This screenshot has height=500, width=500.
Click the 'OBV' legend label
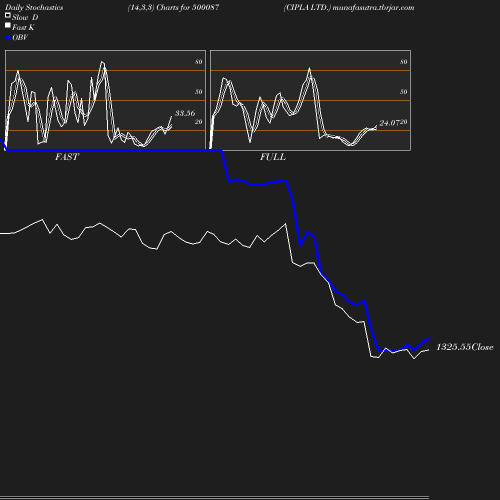[20, 37]
